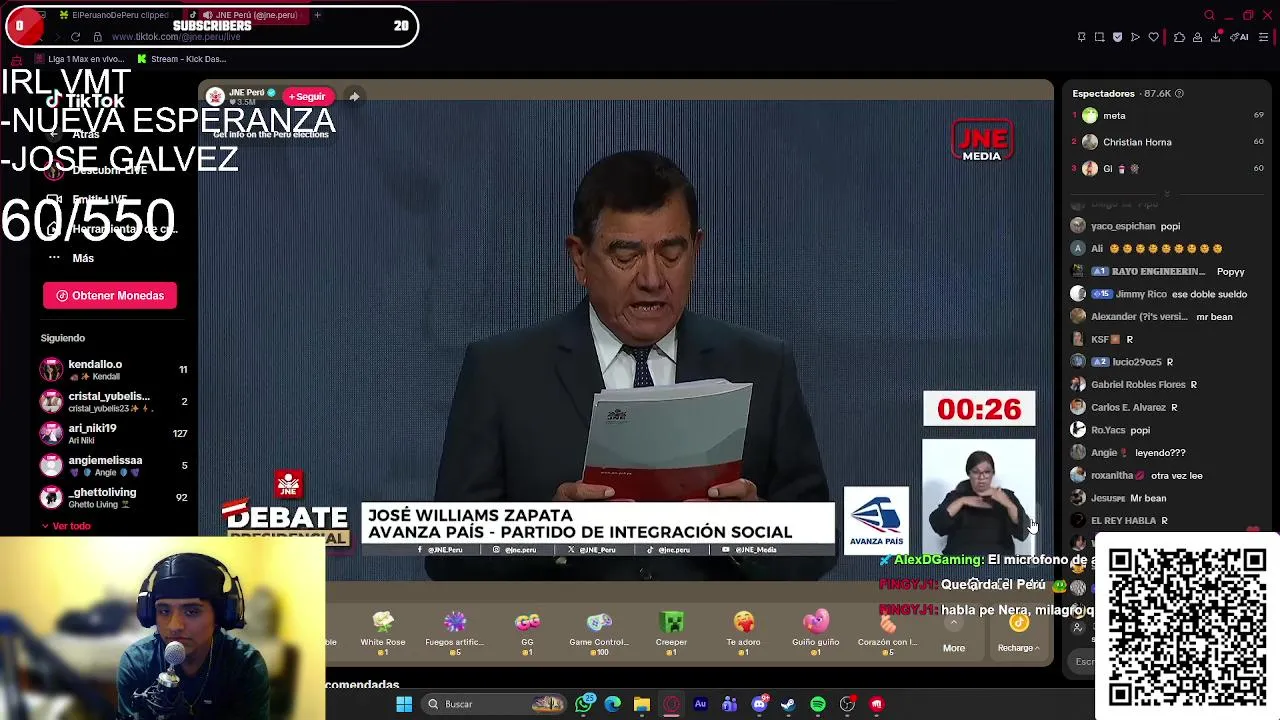The height and width of the screenshot is (720, 1280).
Task: Reload the current page
Action: click(75, 37)
